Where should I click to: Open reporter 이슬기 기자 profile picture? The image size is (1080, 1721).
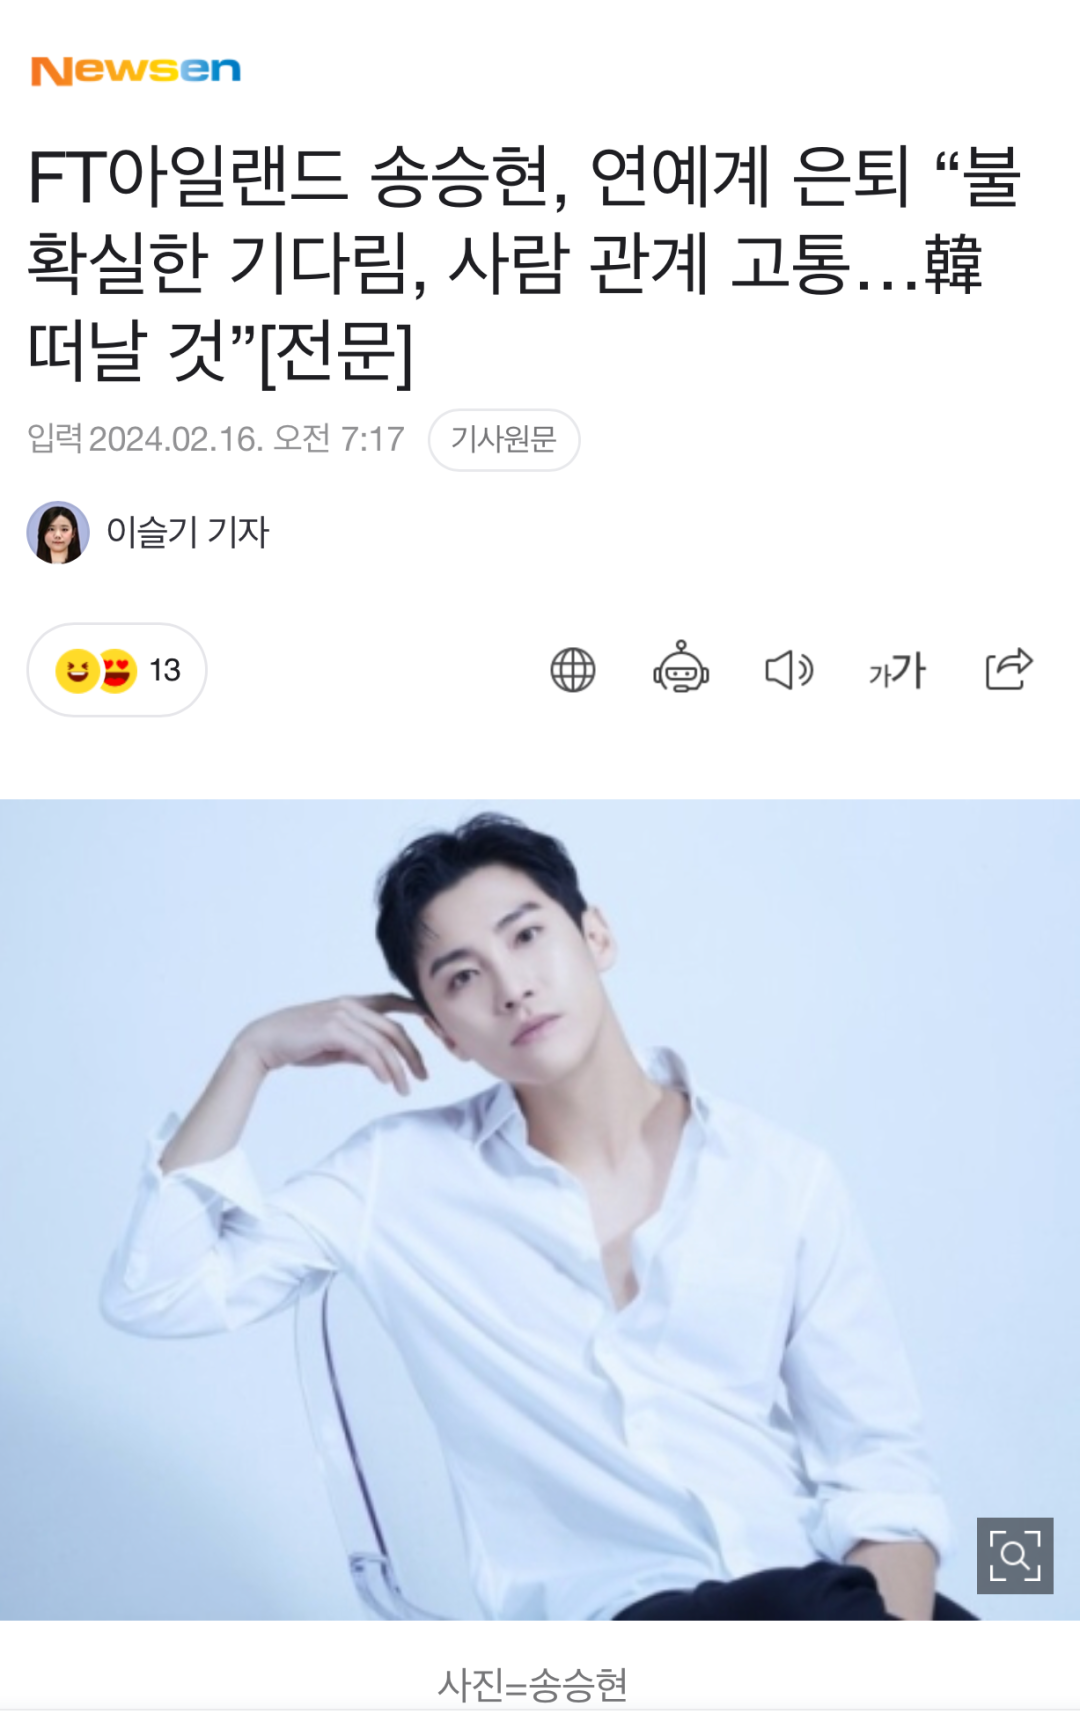(x=58, y=533)
